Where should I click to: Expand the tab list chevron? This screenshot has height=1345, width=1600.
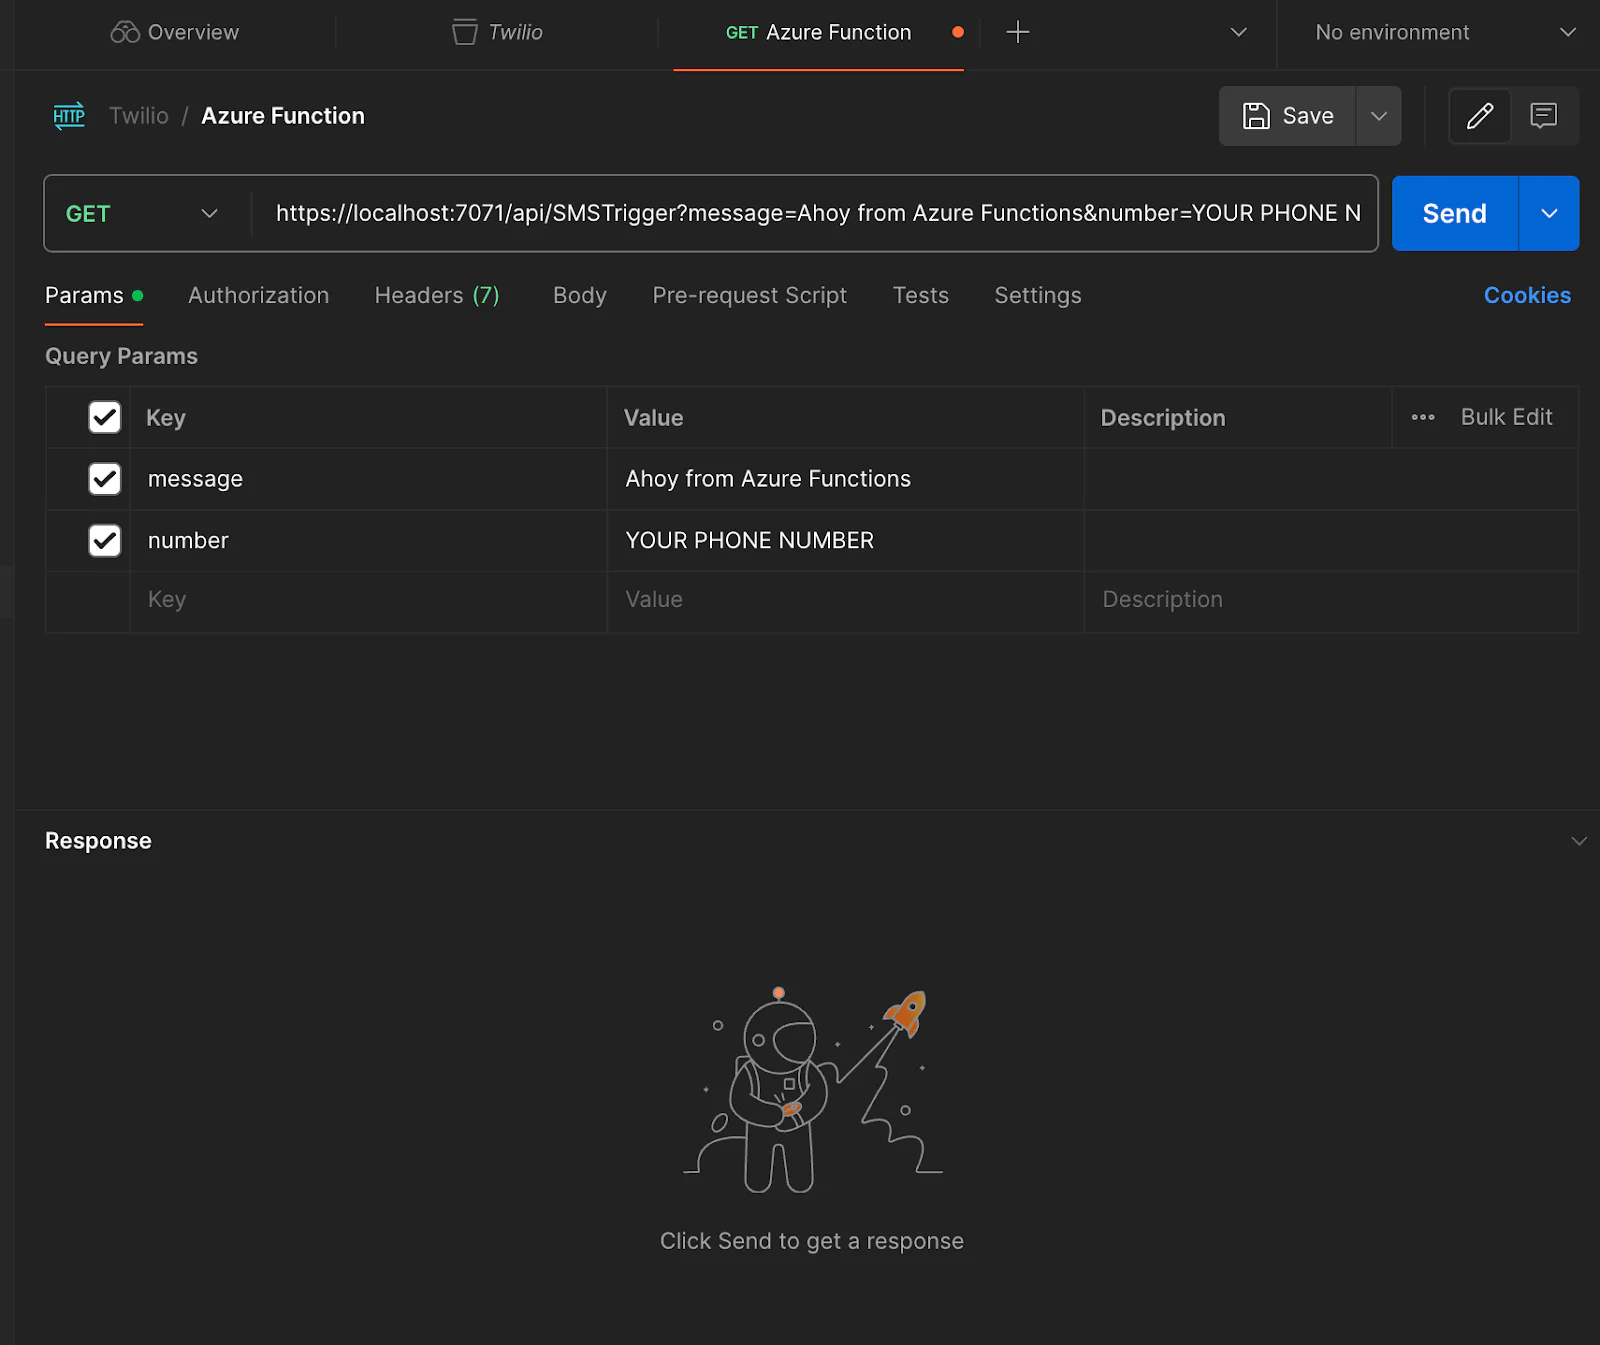[x=1238, y=32]
